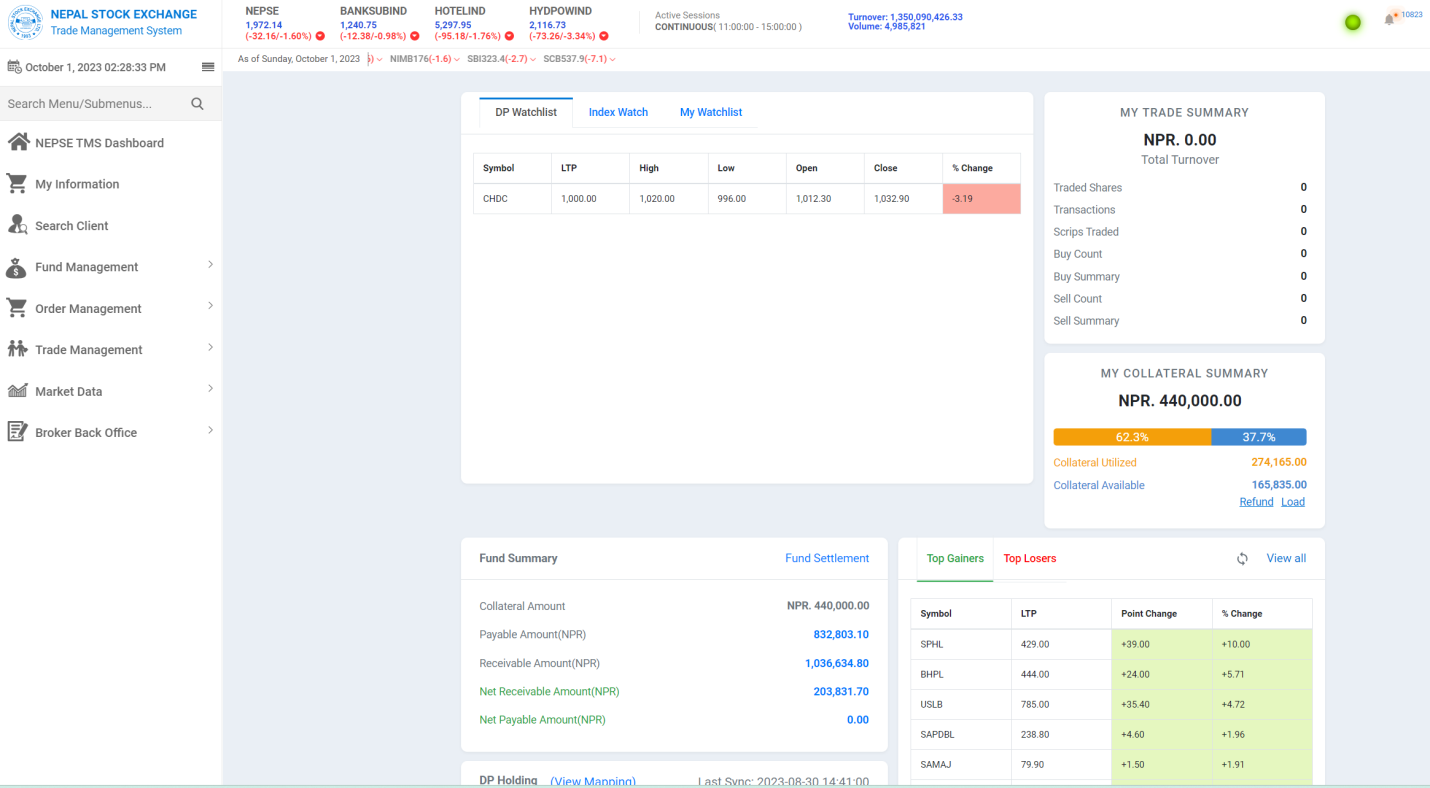Click the green connection status indicator
This screenshot has height=788, width=1430.
coord(1353,22)
